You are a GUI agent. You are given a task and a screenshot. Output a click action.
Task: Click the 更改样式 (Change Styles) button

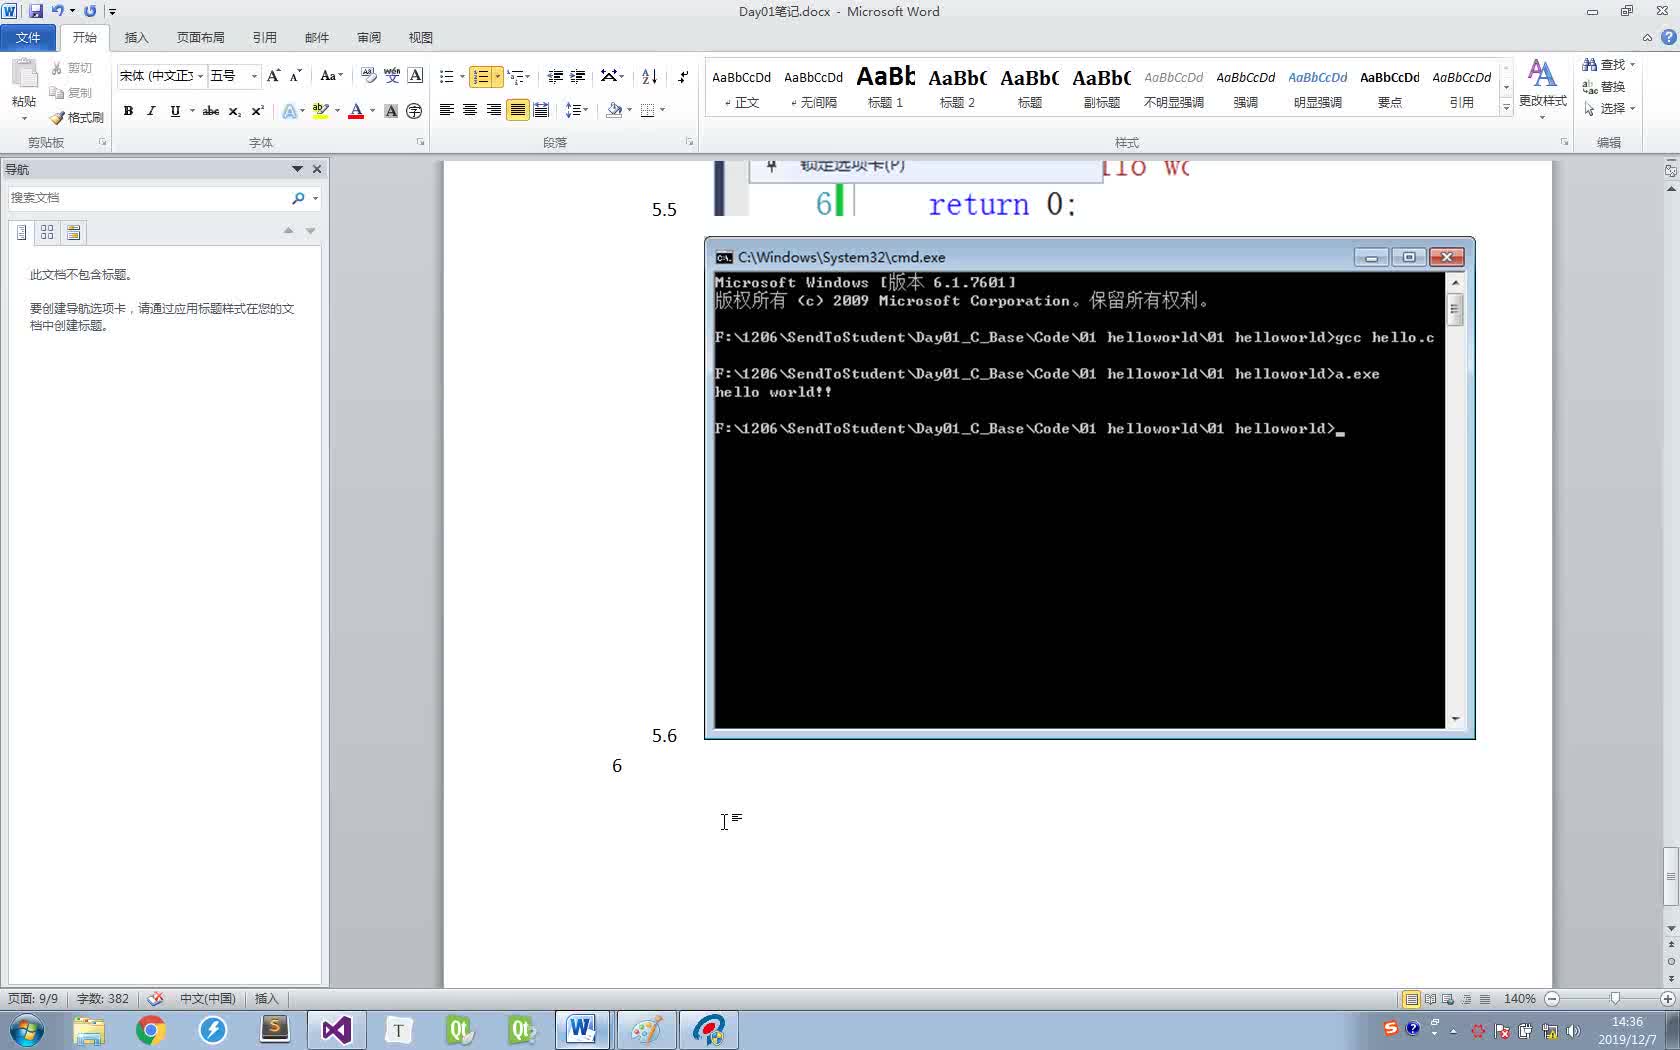click(x=1542, y=87)
